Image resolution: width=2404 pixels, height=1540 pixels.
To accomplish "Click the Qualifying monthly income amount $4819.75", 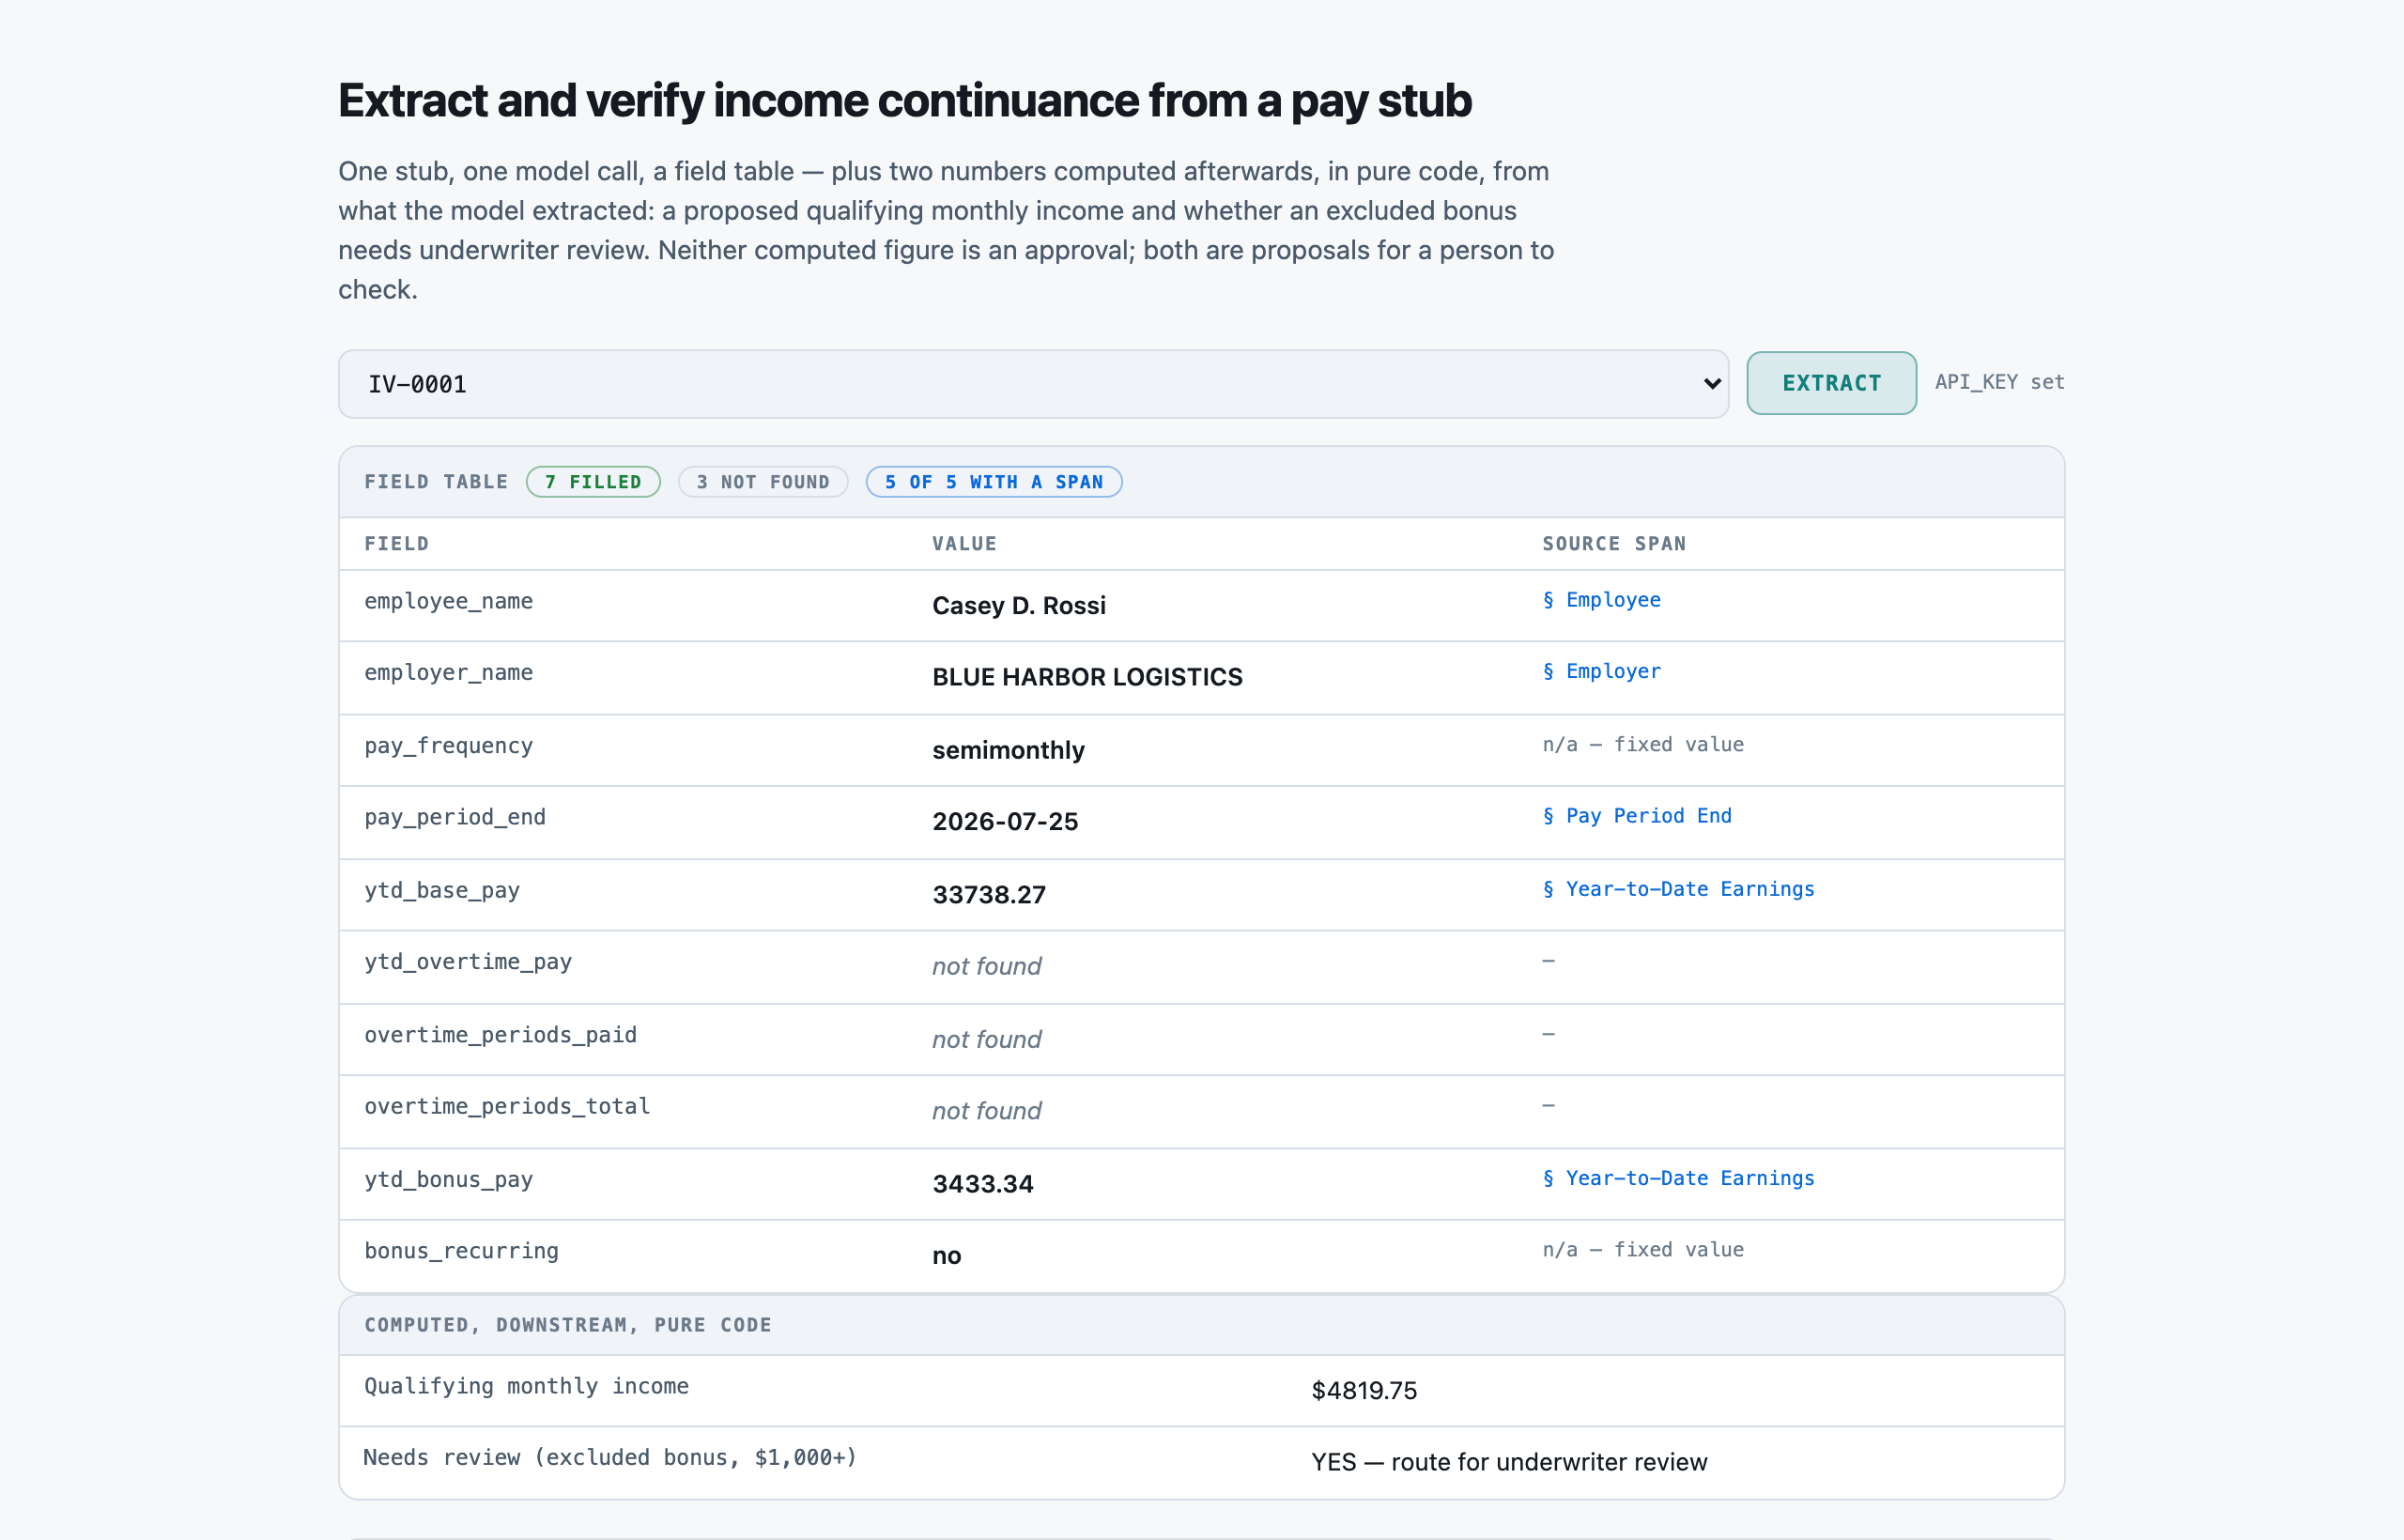I will coord(1364,1390).
